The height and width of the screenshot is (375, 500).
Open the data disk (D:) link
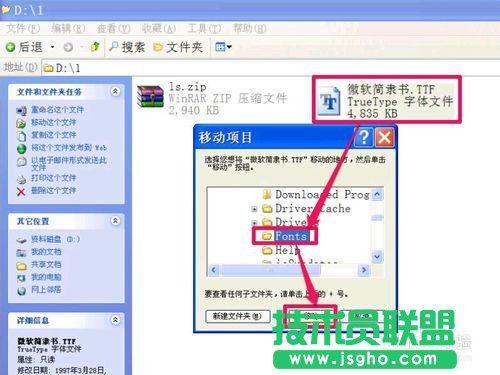[x=55, y=239]
